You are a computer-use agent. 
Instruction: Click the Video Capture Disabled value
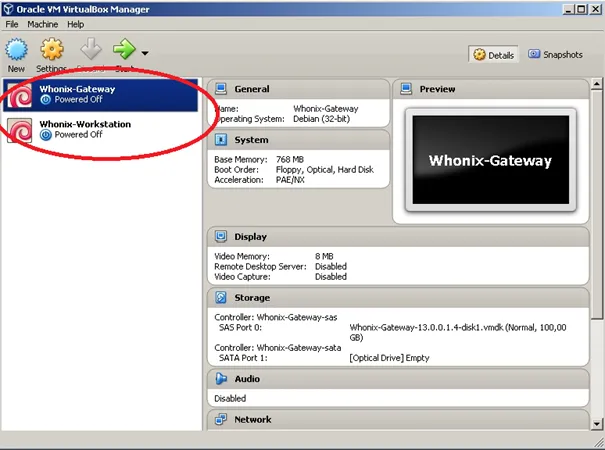pyautogui.click(x=331, y=277)
